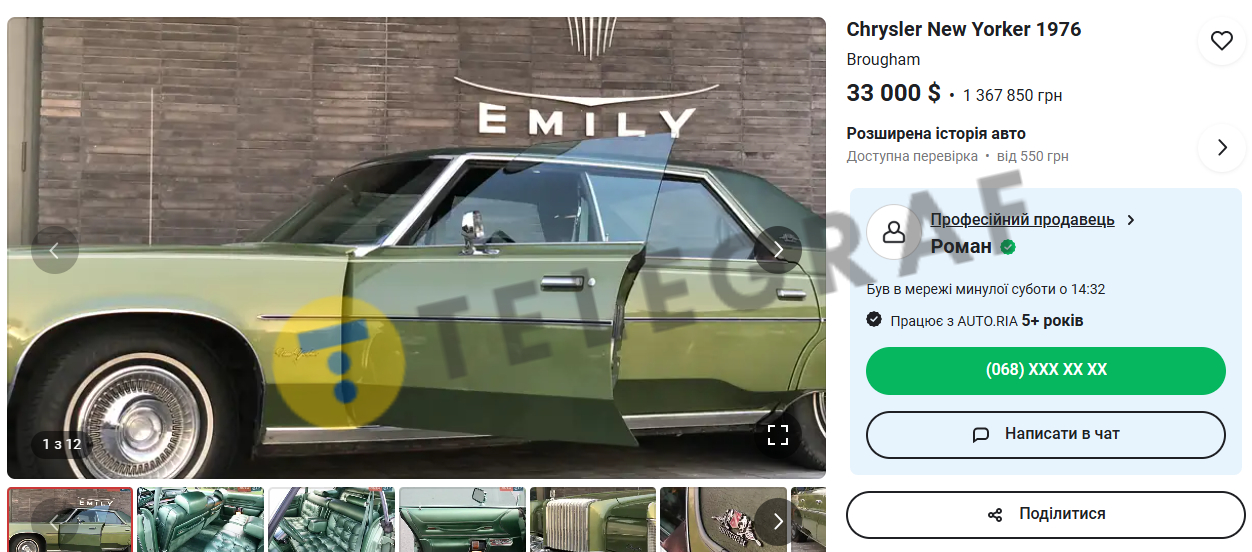Select the chrome grille thumbnail

tap(593, 520)
